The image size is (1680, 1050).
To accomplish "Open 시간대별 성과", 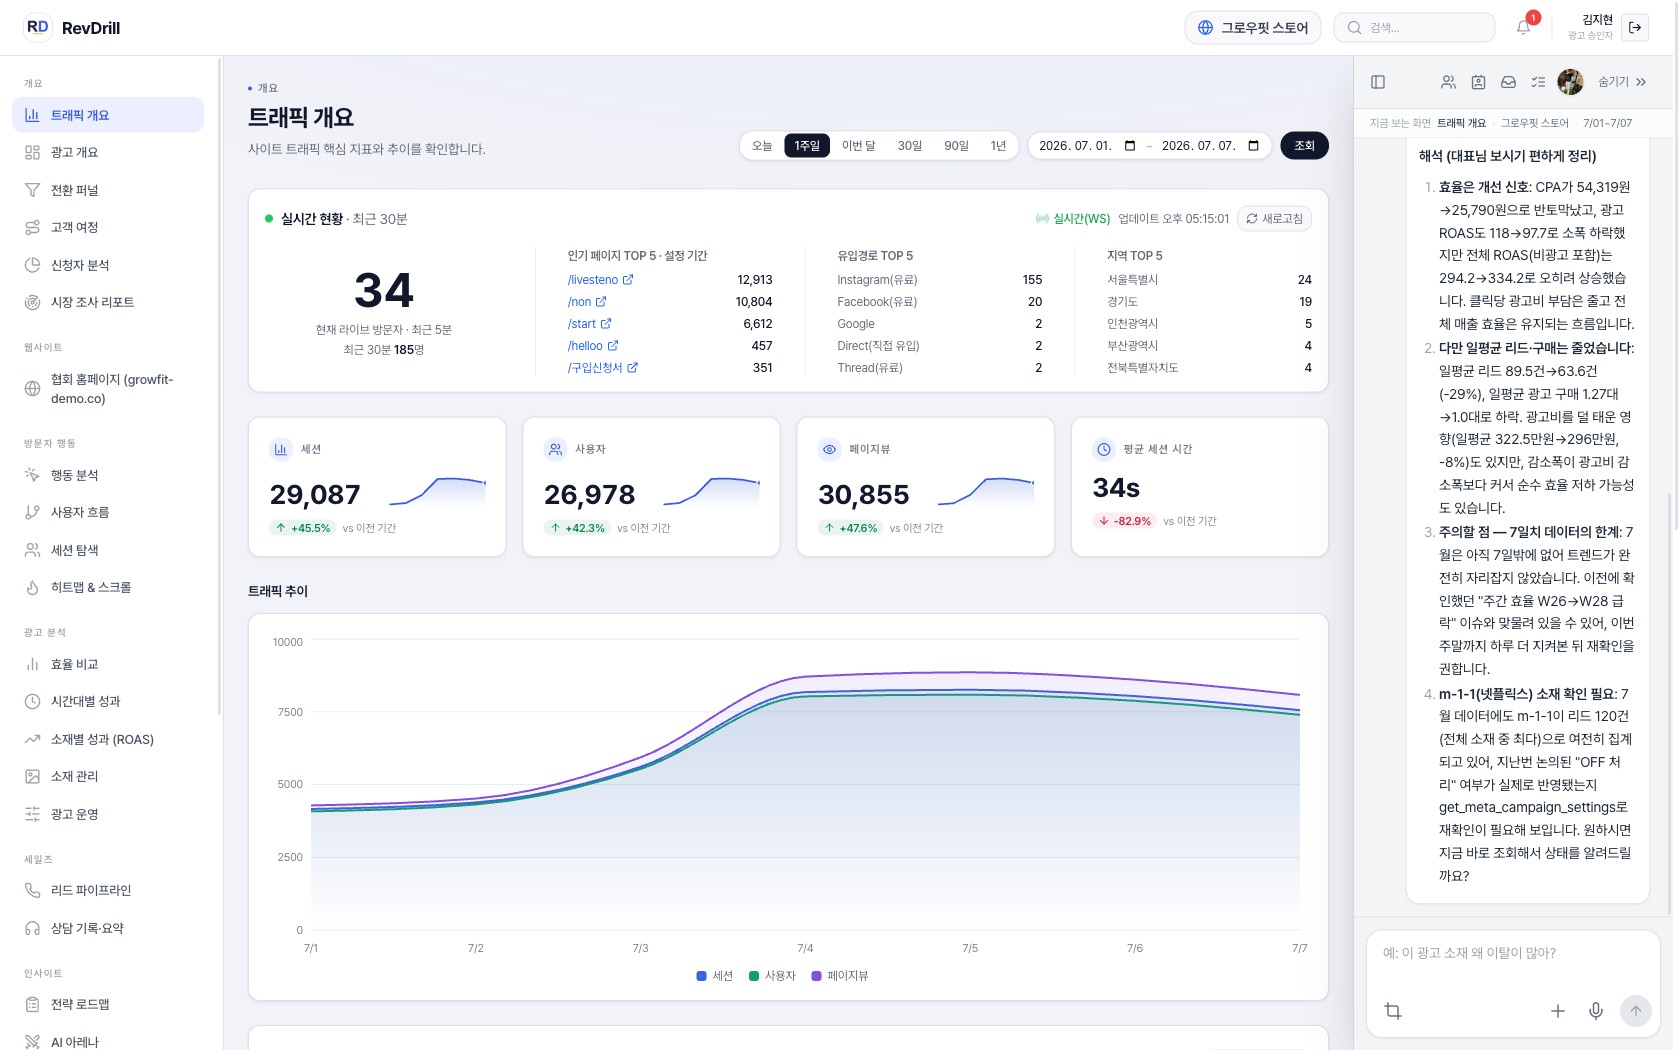I will click(108, 701).
